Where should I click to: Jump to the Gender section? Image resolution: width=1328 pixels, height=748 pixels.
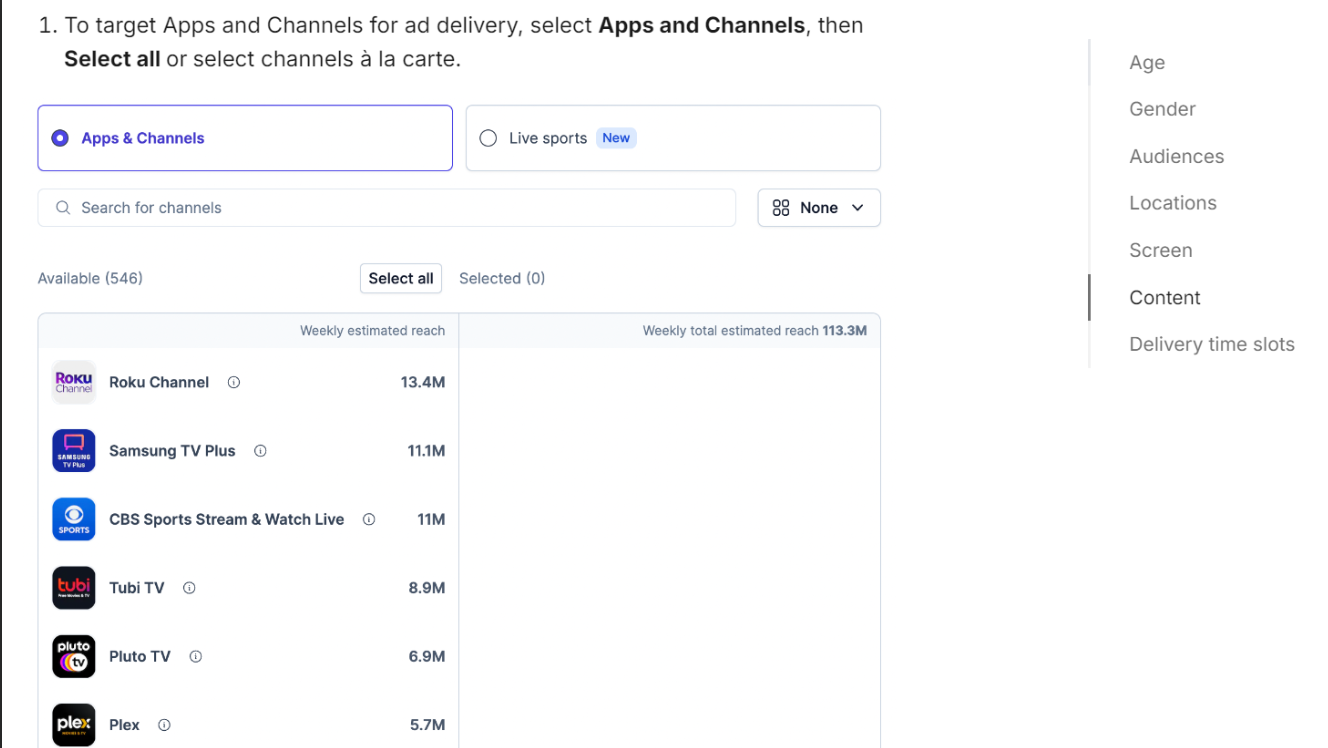pyautogui.click(x=1162, y=109)
